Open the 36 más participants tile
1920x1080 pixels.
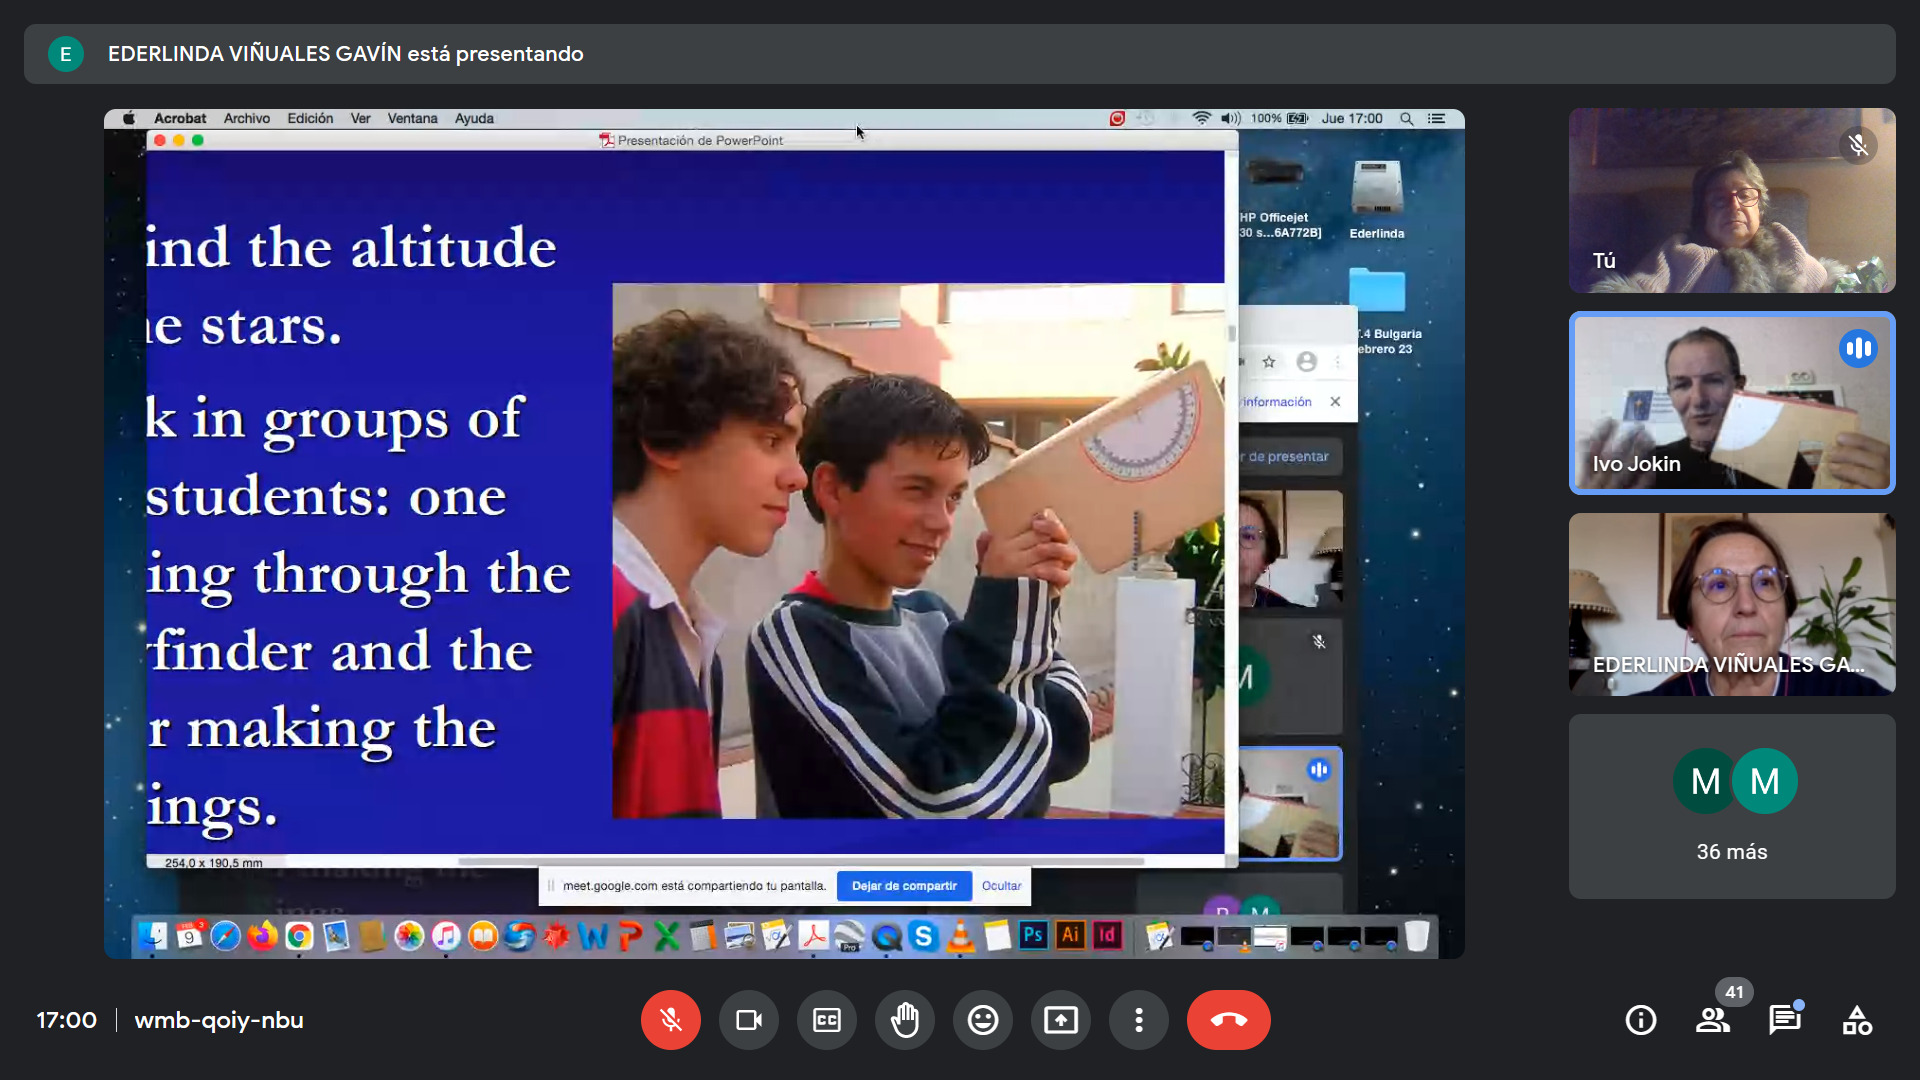pyautogui.click(x=1732, y=806)
